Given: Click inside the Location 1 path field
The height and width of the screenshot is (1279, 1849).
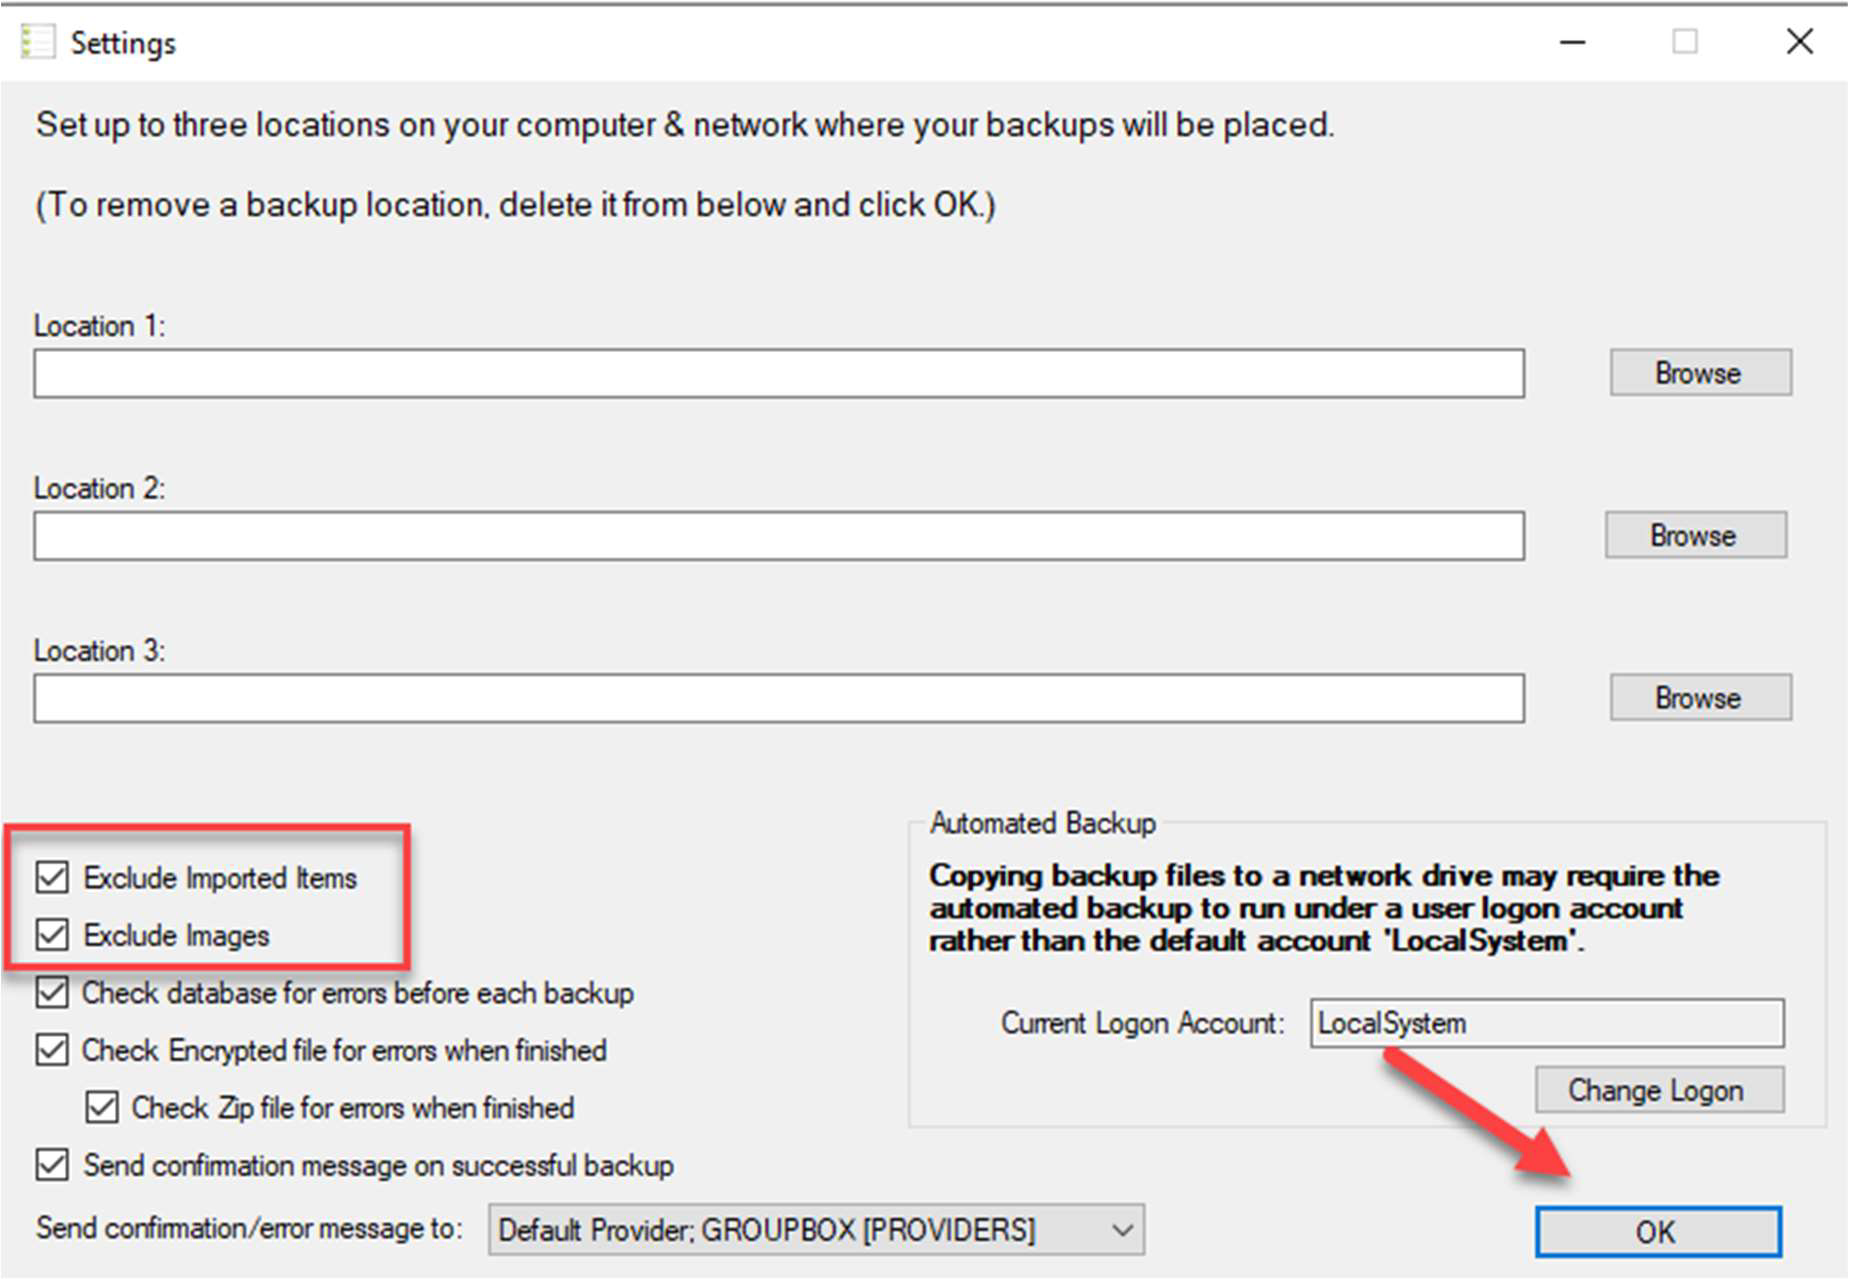Looking at the screenshot, I should 778,374.
